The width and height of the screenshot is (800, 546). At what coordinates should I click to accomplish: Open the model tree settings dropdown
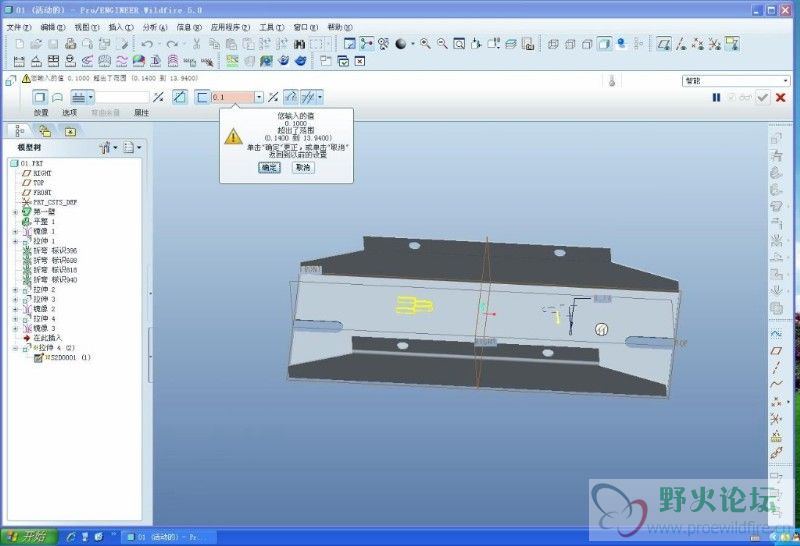[108, 148]
